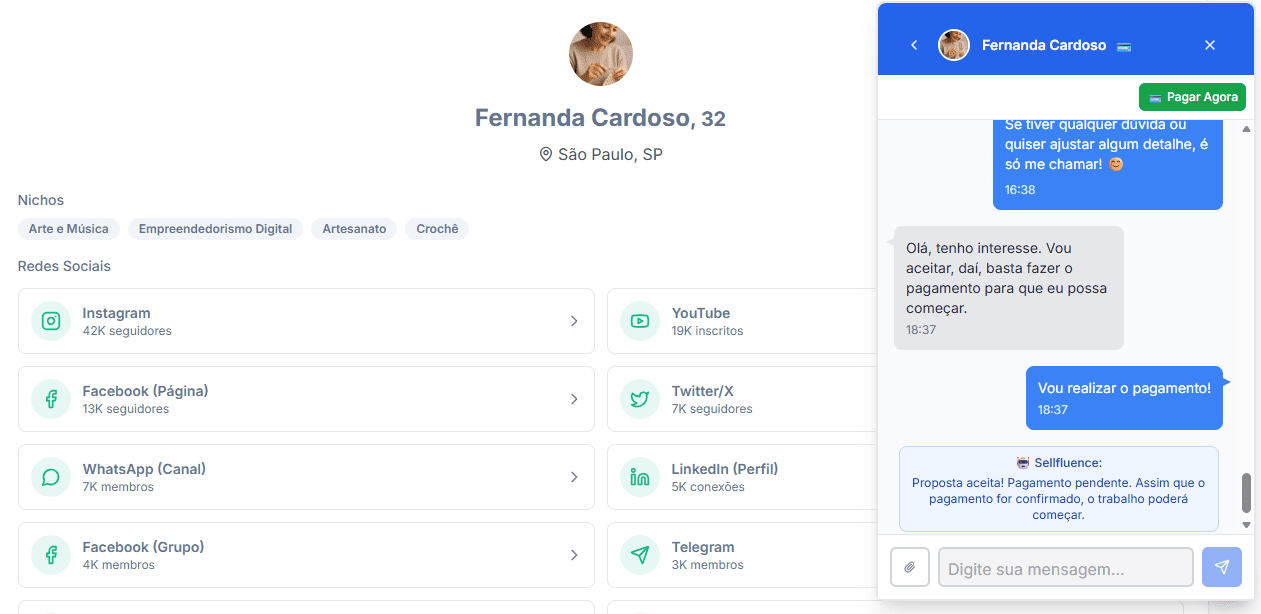Viewport: 1261px width, 614px height.
Task: Expand the Facebook (Grupo) row chevron
Action: (x=574, y=555)
